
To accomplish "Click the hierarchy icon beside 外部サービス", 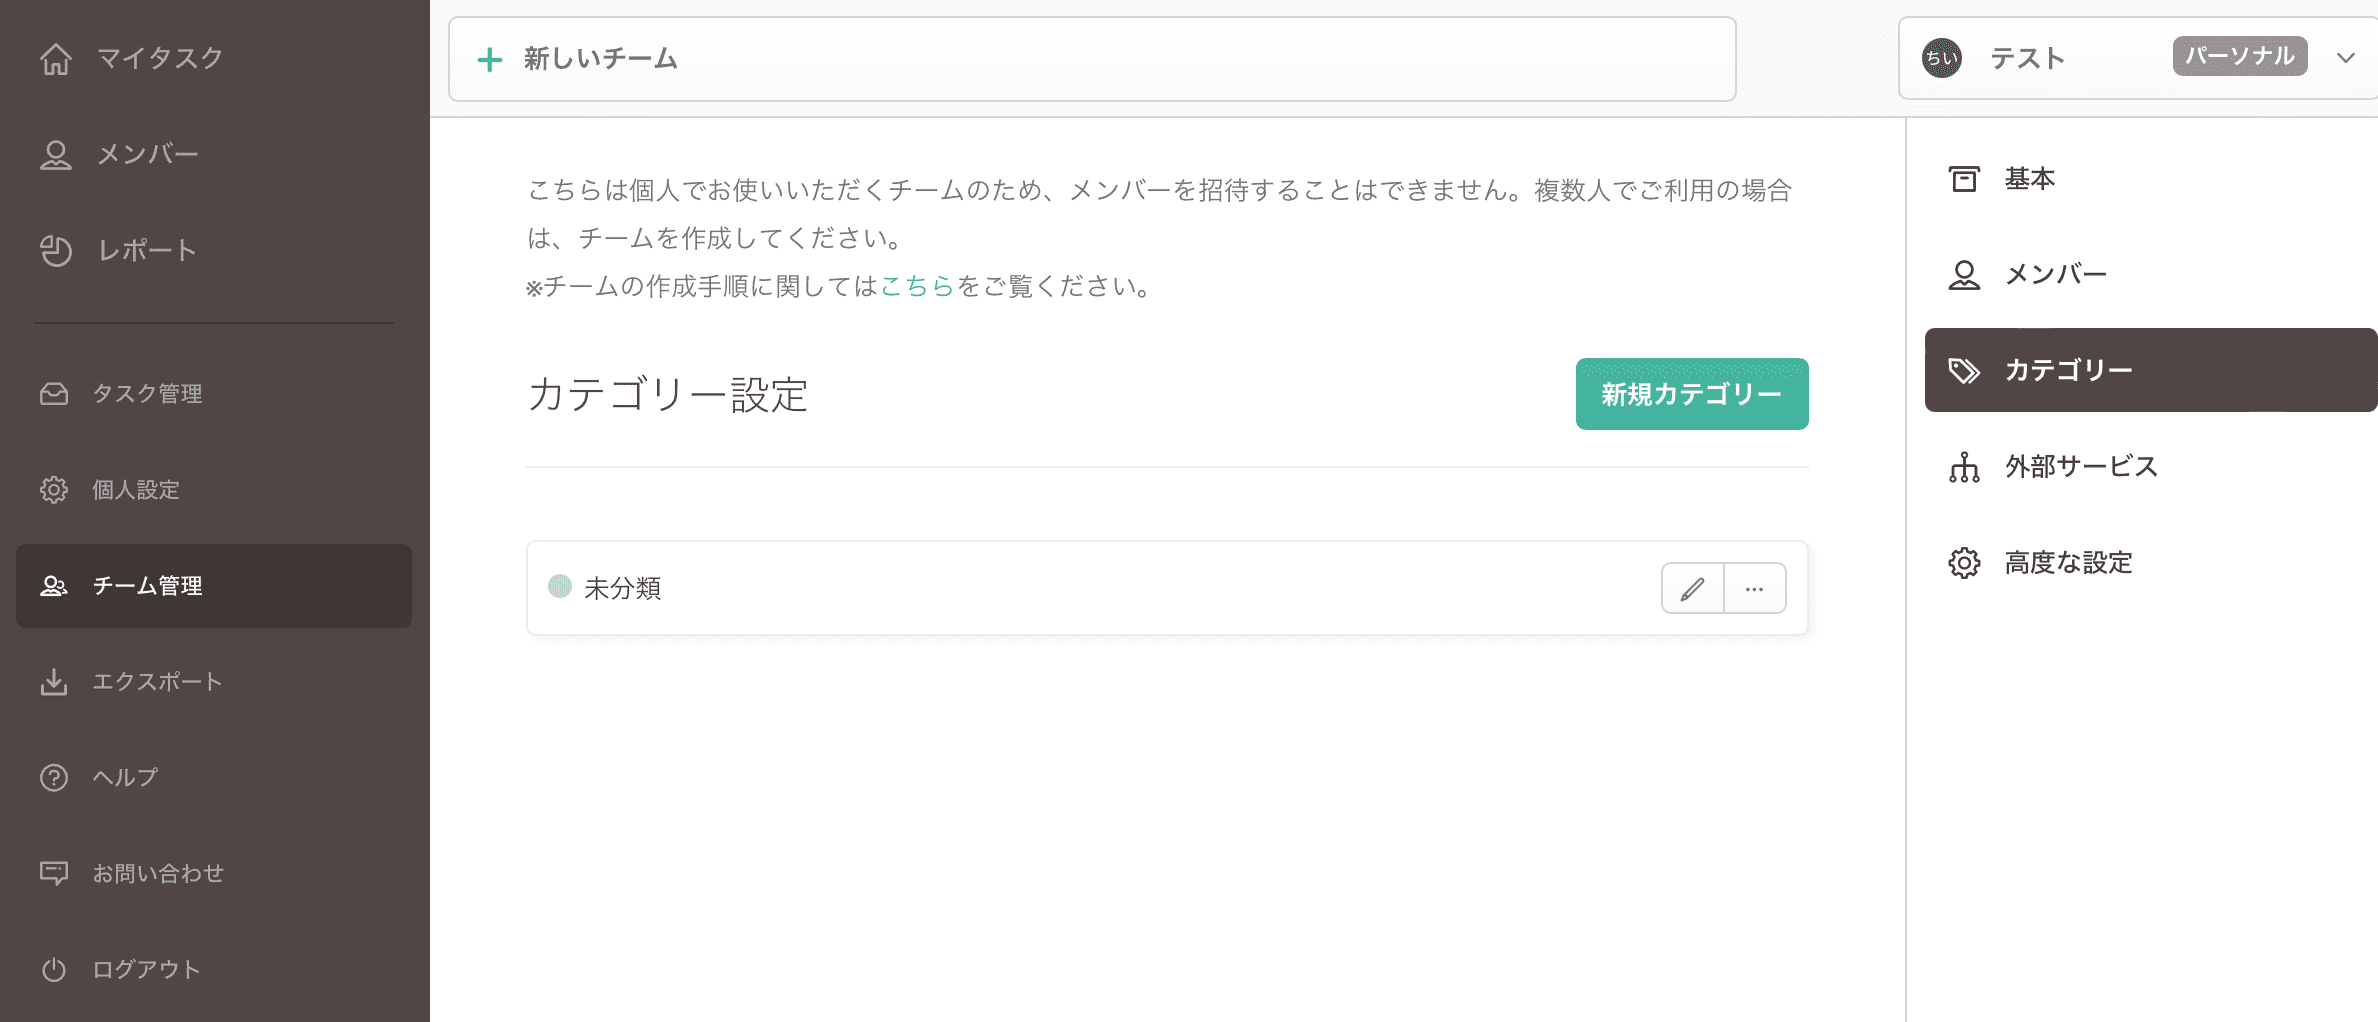I will pyautogui.click(x=1964, y=467).
